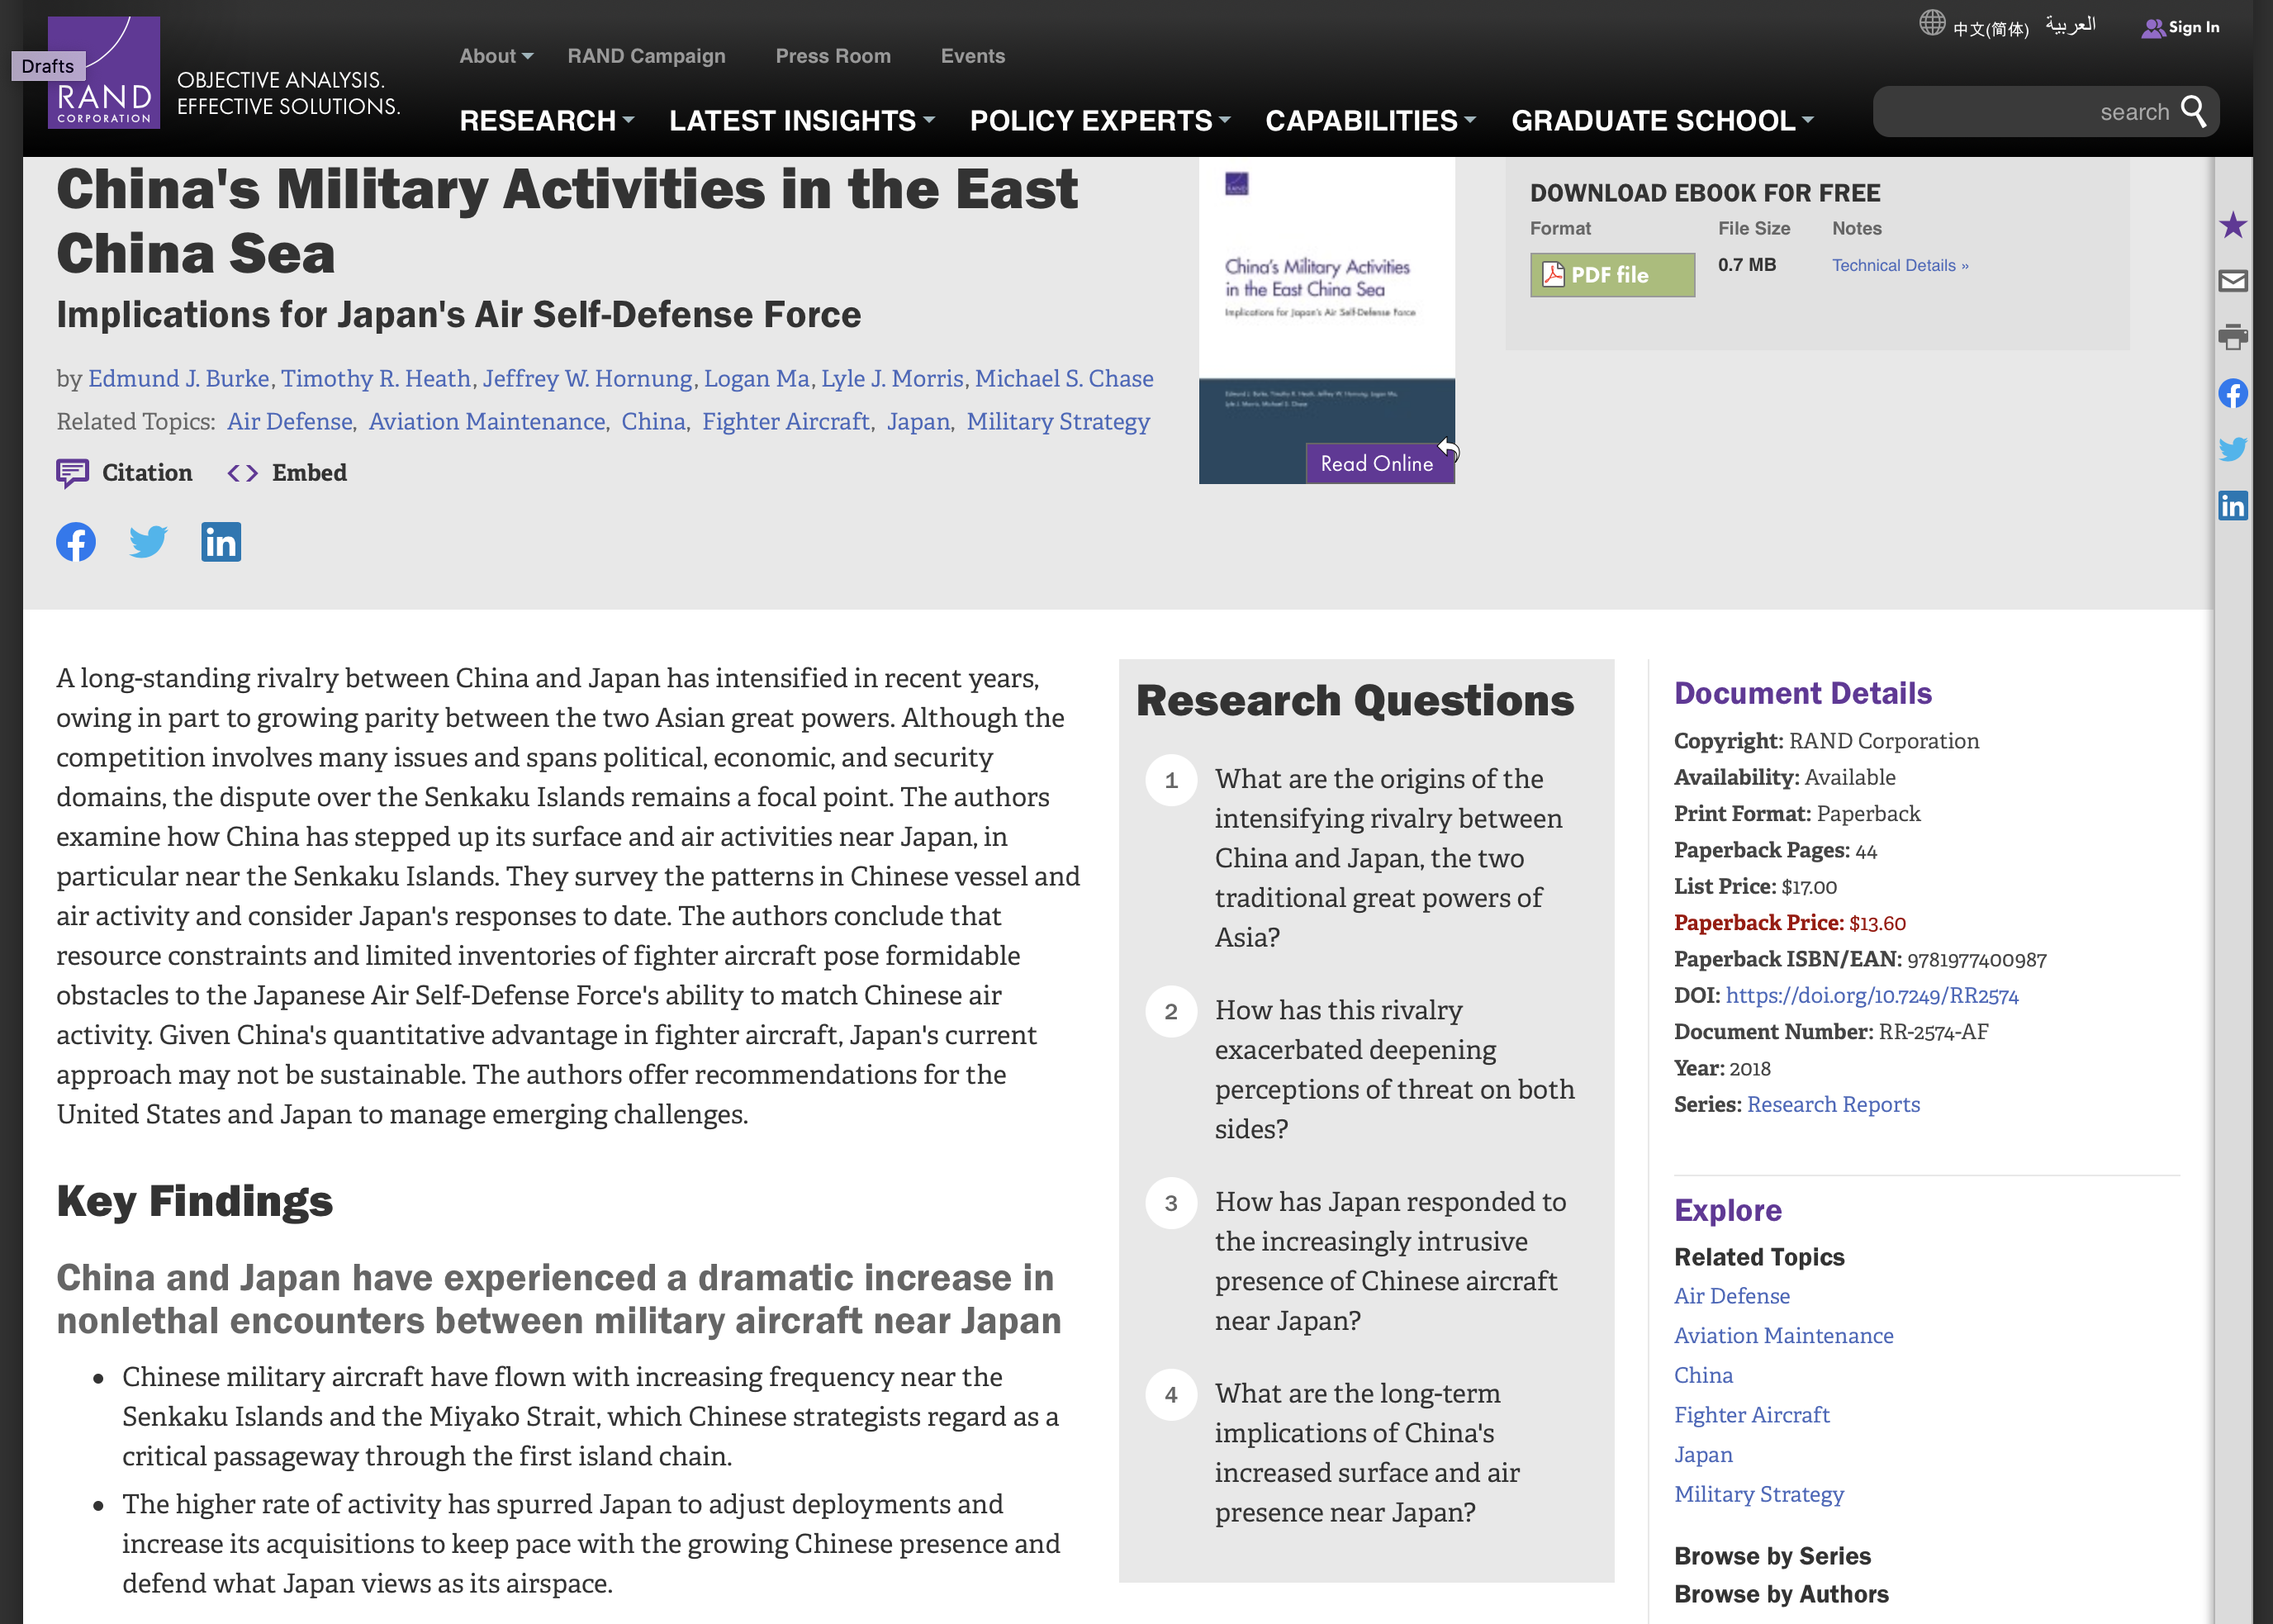This screenshot has width=2273, height=1624.
Task: Click the Embed link text
Action: [309, 473]
